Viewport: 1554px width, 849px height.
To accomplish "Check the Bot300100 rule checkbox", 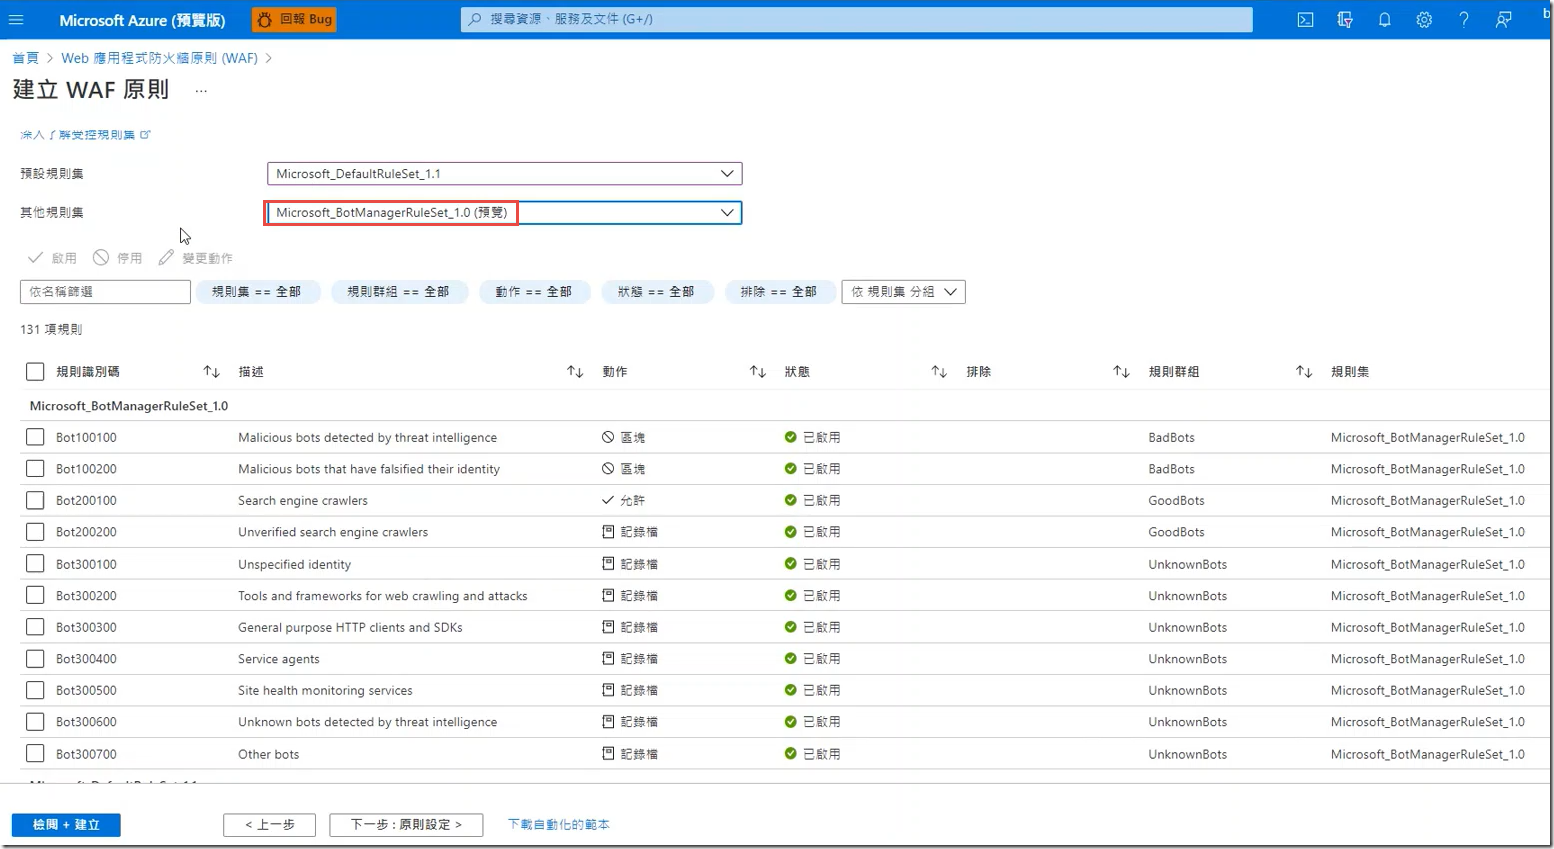I will (35, 564).
